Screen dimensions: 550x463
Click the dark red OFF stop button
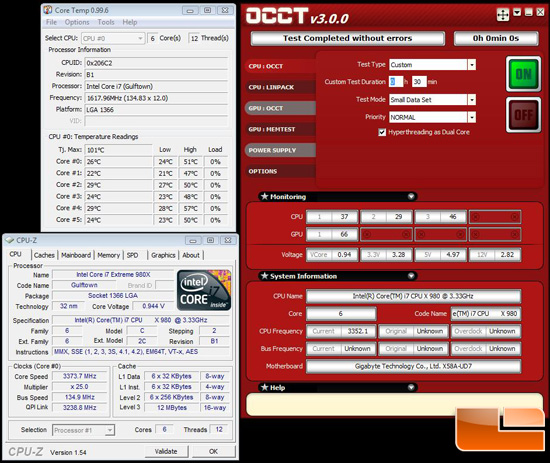coord(523,115)
